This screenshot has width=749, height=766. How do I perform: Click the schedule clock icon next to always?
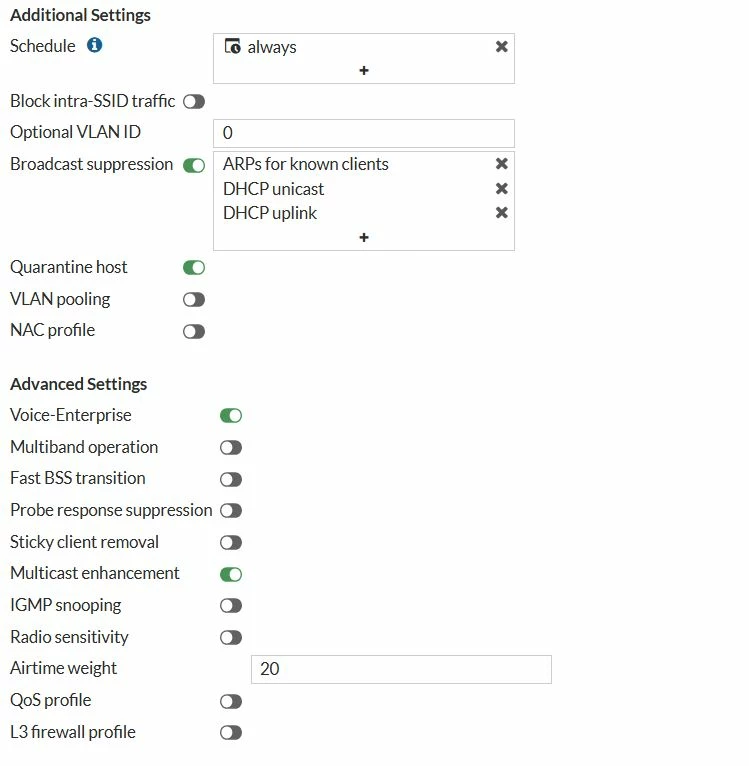(233, 46)
